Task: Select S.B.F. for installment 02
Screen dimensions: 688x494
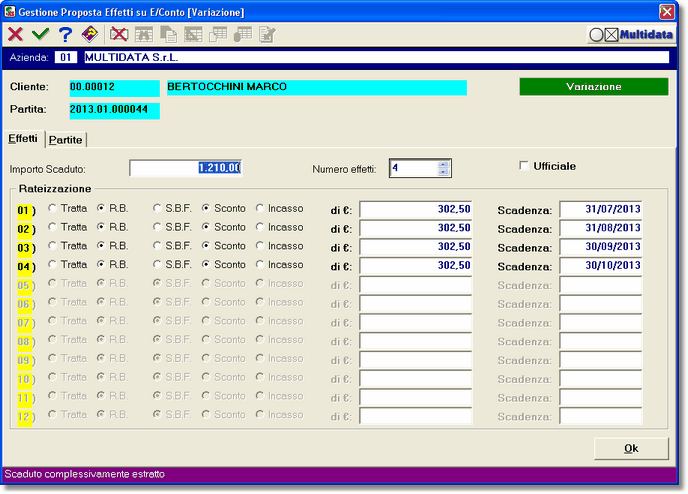Action: (157, 227)
